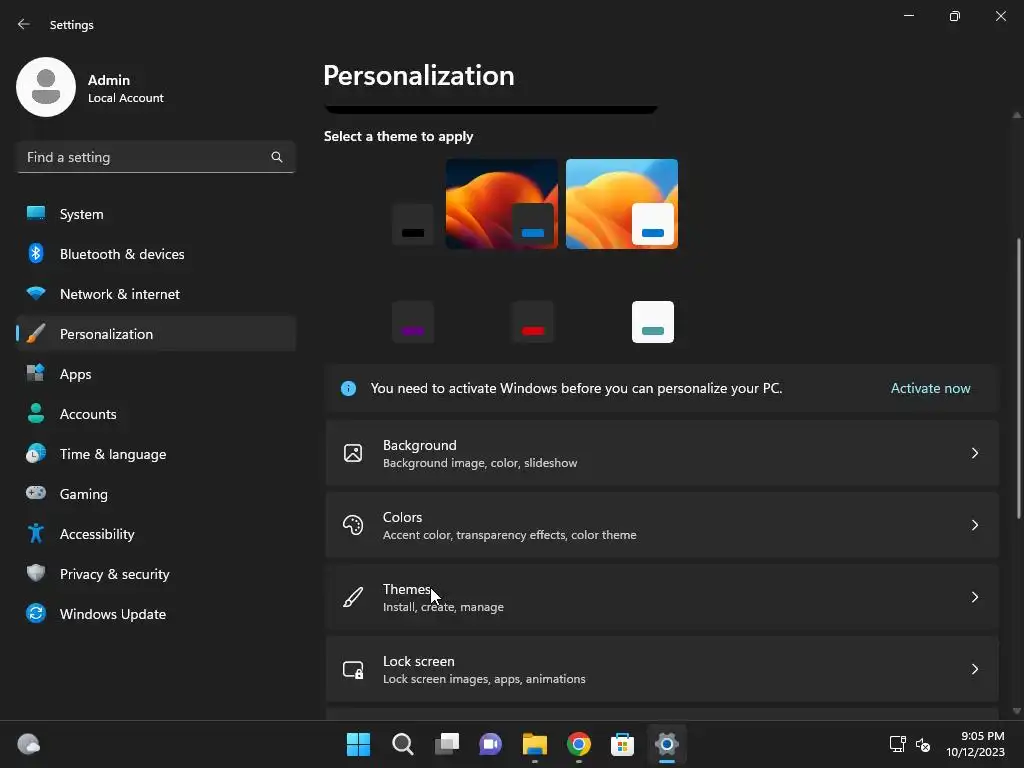
Task: Expand the Themes settings chevron
Action: coord(974,597)
